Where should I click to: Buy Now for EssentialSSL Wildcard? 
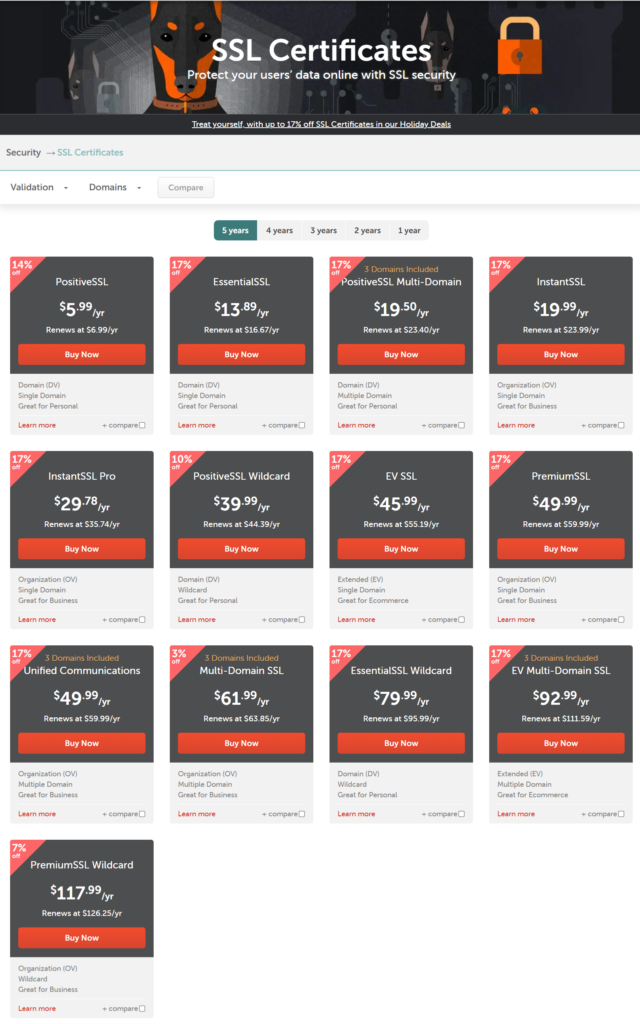point(401,743)
